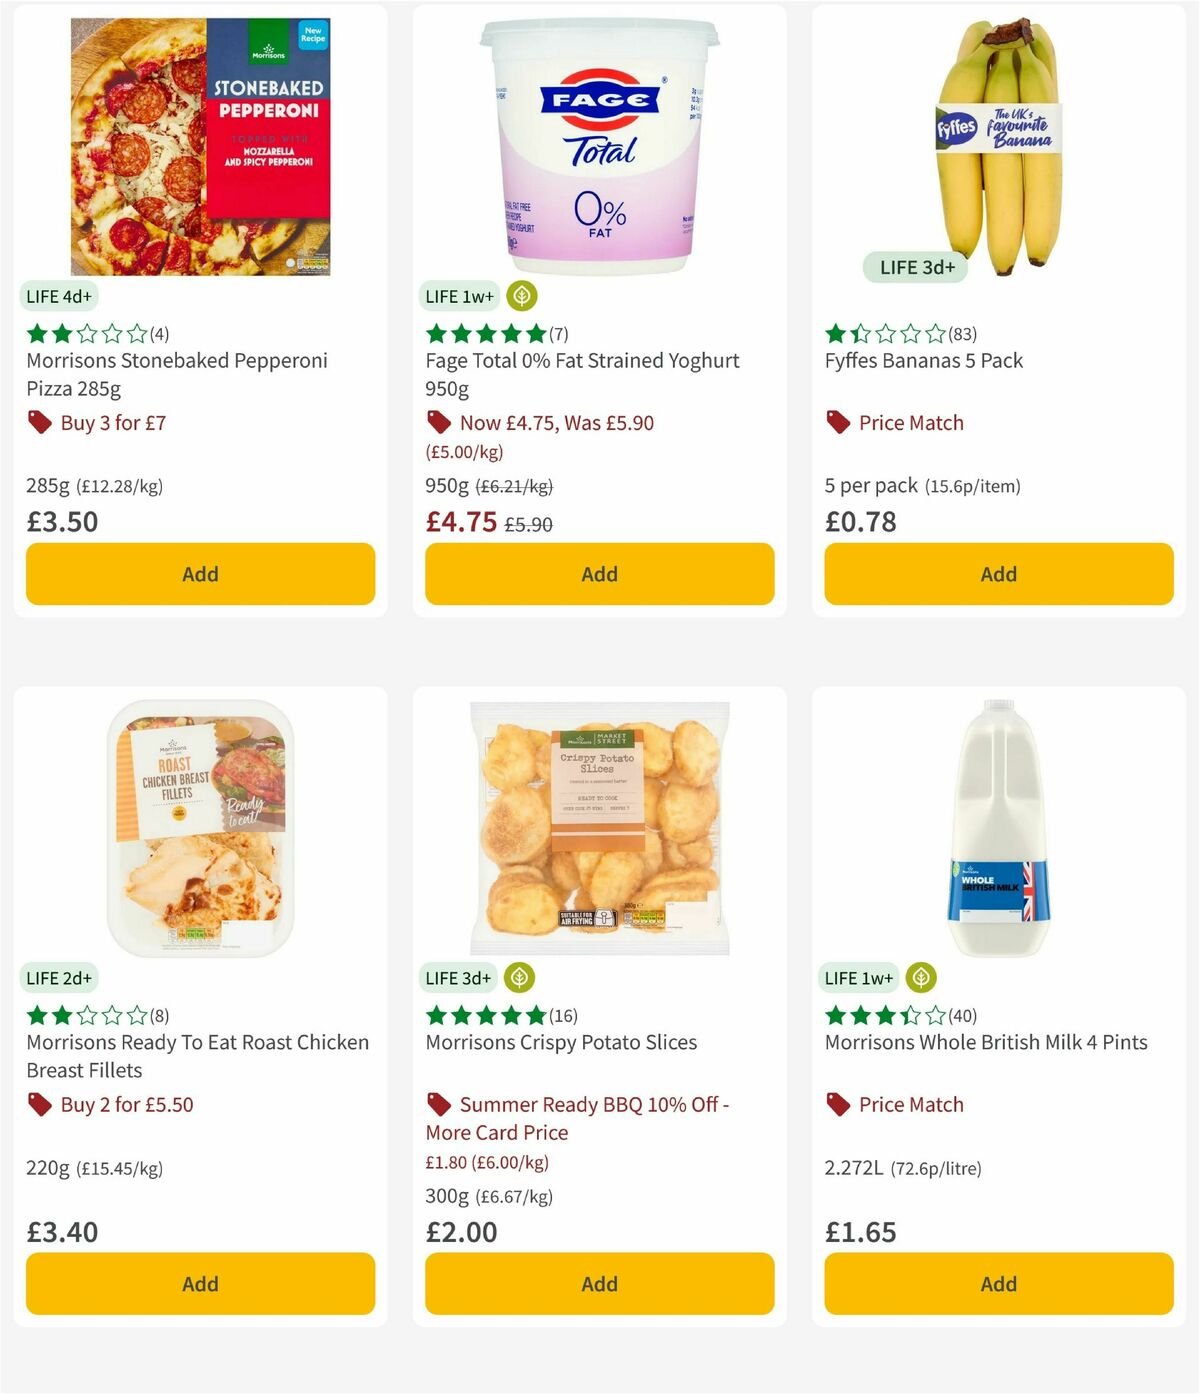1200x1395 pixels.
Task: Open the (16) reviews for Crispy Potato Slices
Action: (x=562, y=1013)
